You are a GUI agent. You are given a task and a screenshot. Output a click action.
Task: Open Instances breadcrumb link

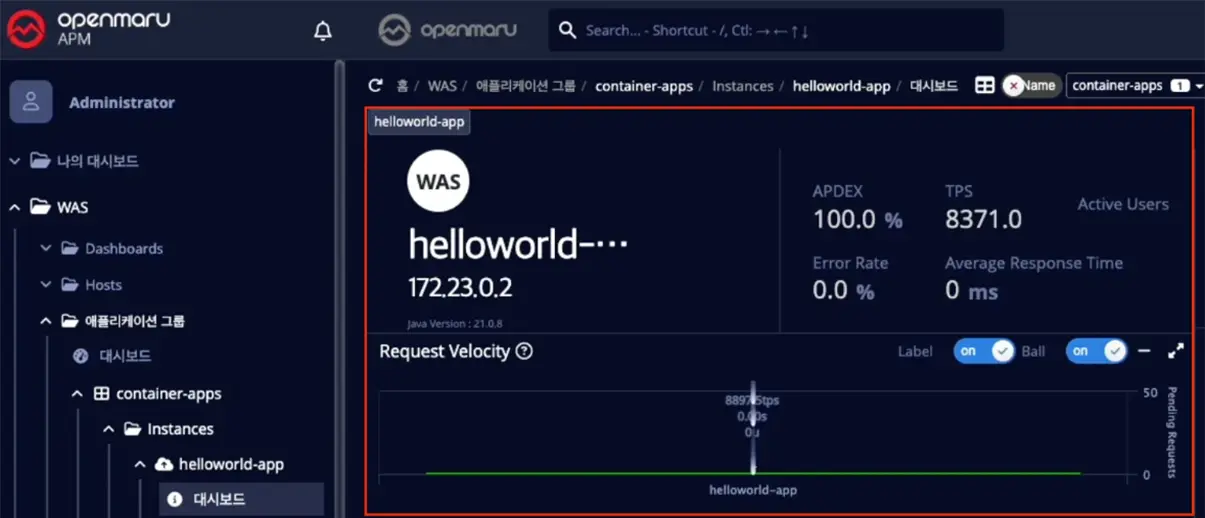(x=743, y=86)
